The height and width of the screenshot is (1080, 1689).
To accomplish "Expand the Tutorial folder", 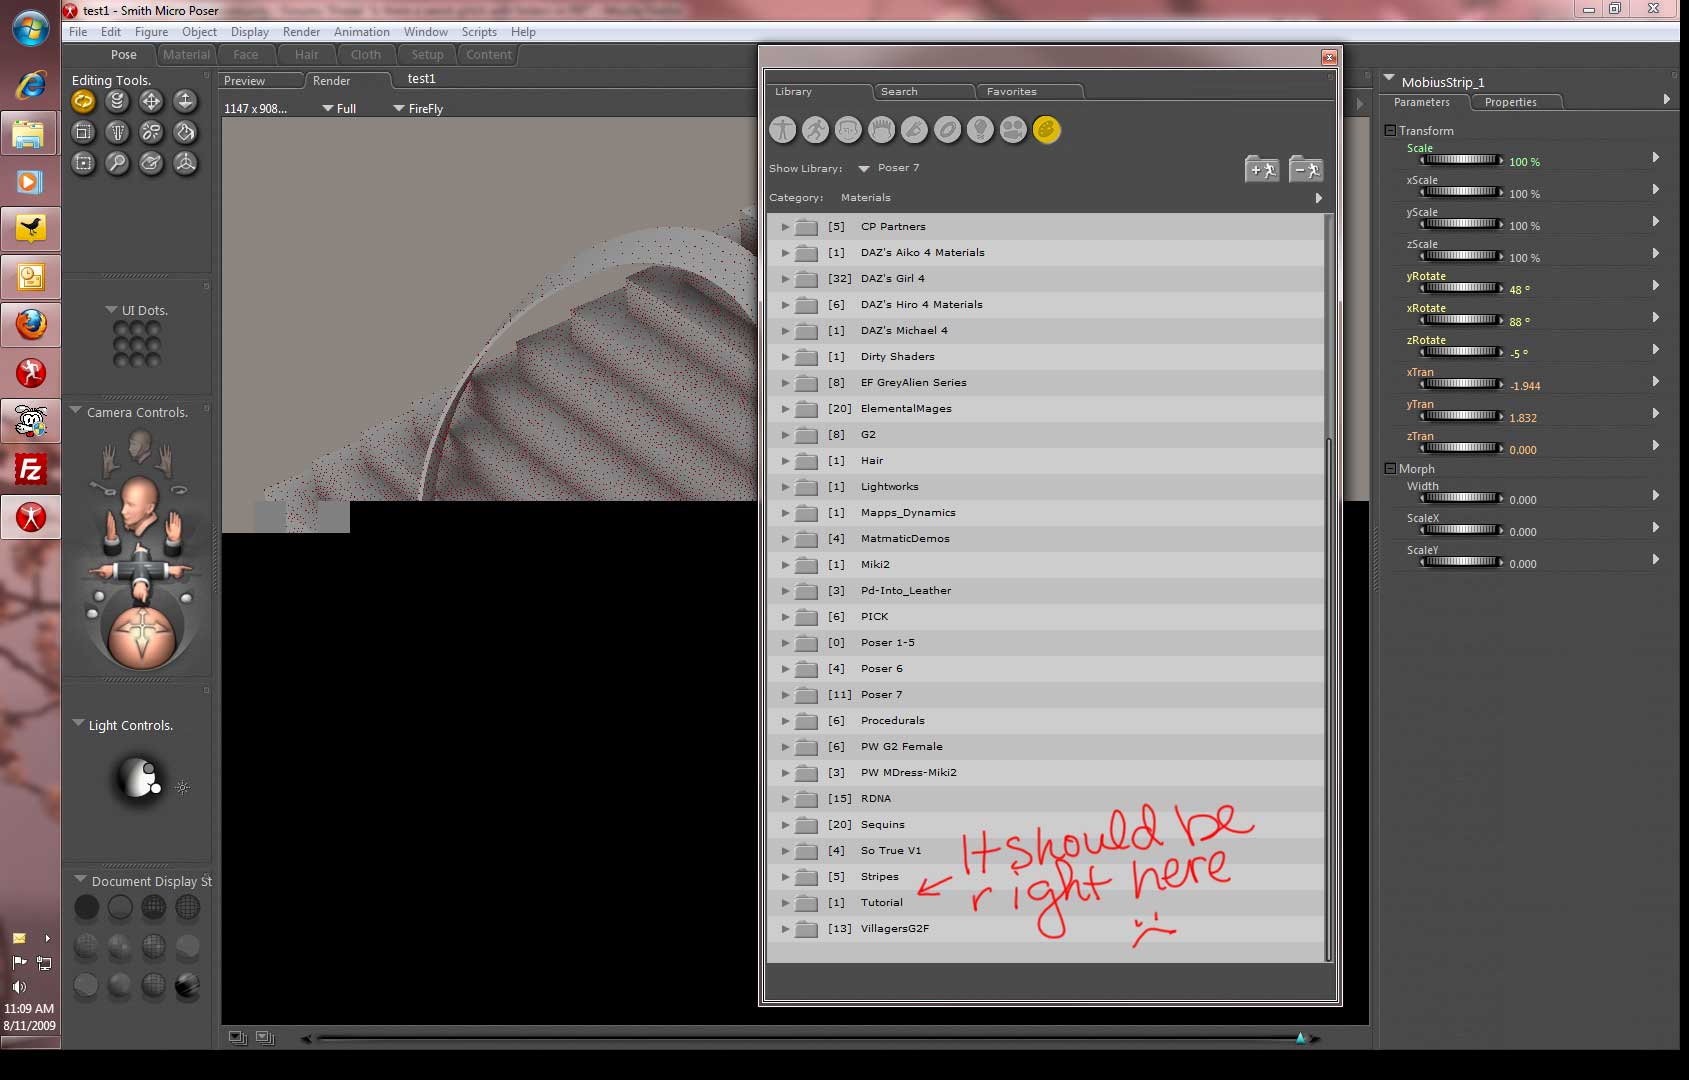I will 785,903.
